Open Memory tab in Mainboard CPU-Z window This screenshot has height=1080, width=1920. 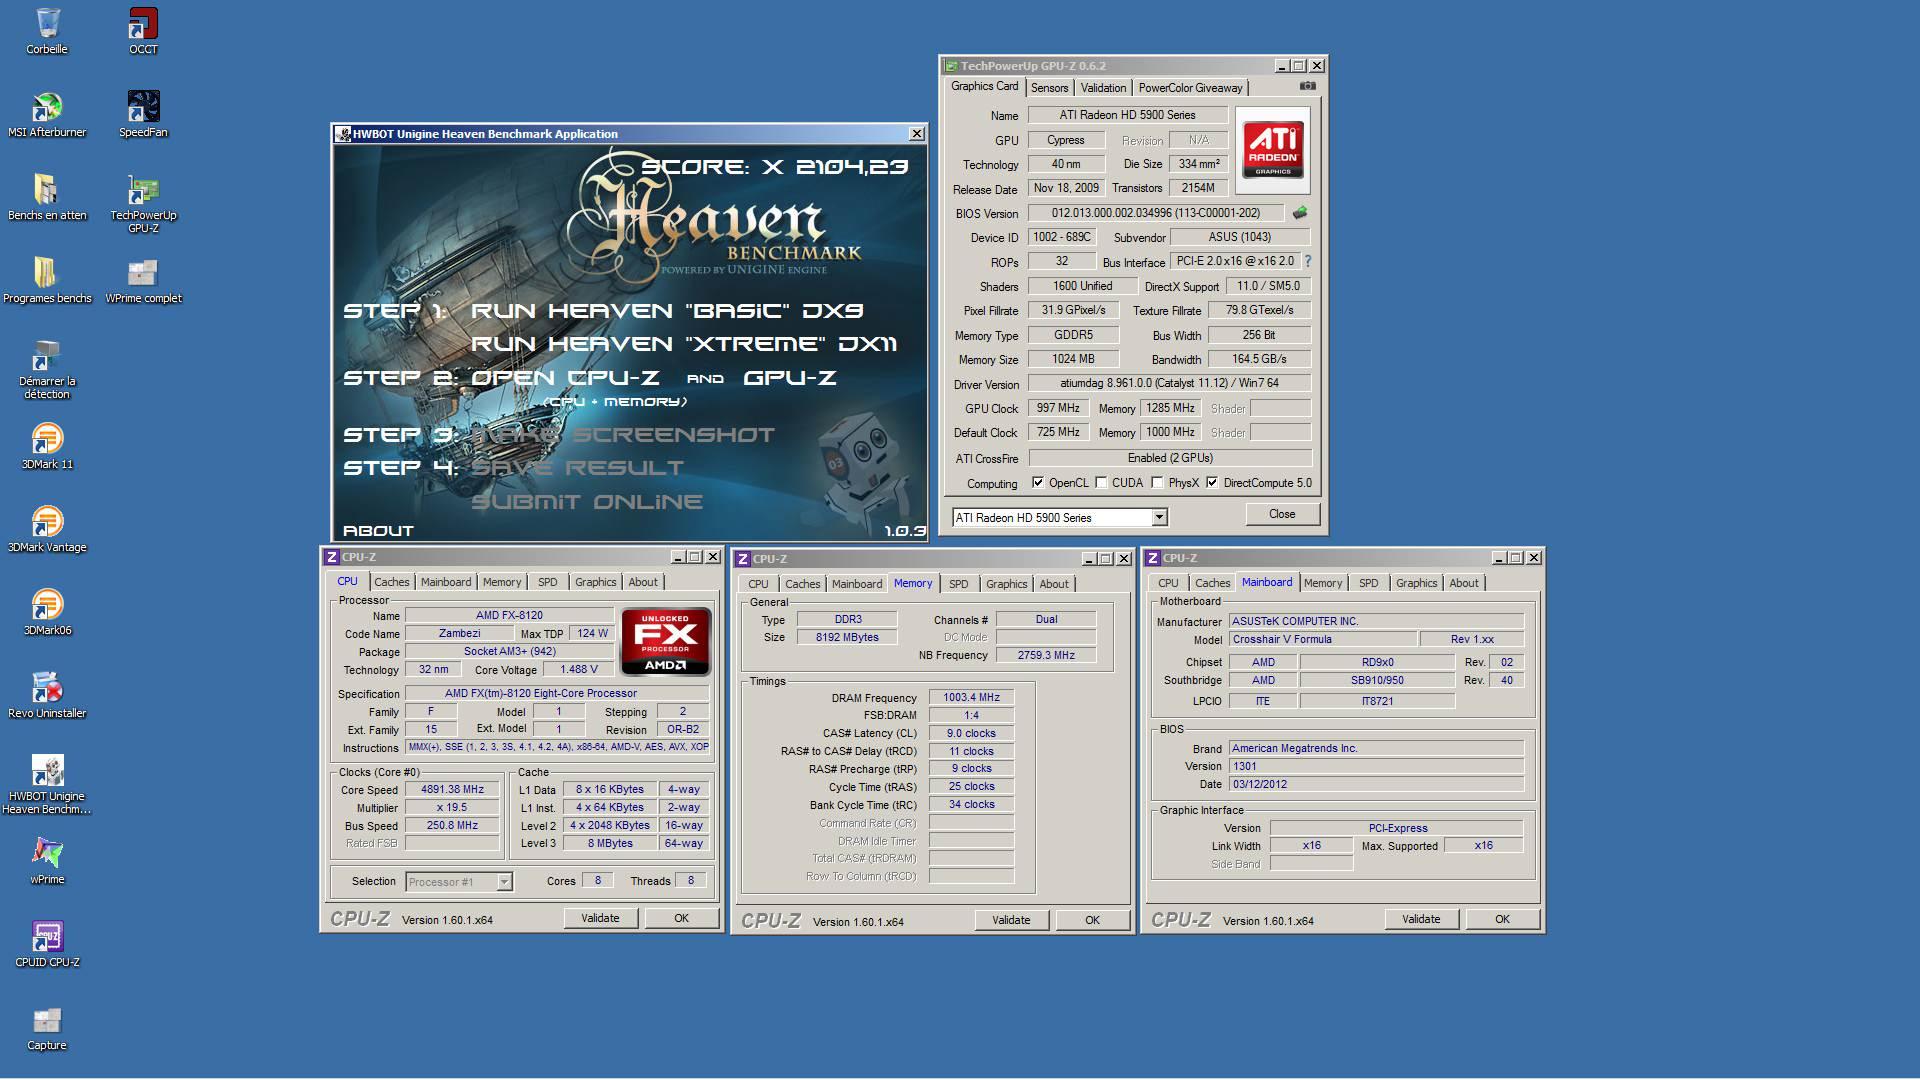pos(1323,583)
